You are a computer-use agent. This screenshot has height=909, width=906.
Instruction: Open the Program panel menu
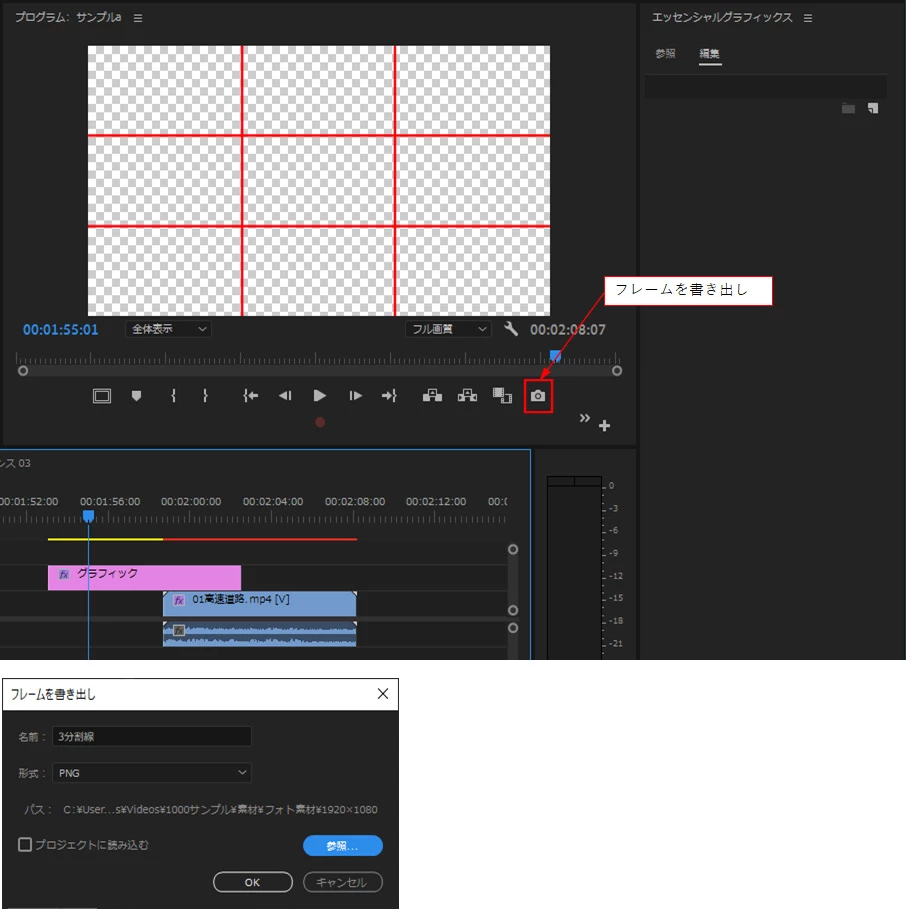pyautogui.click(x=138, y=18)
